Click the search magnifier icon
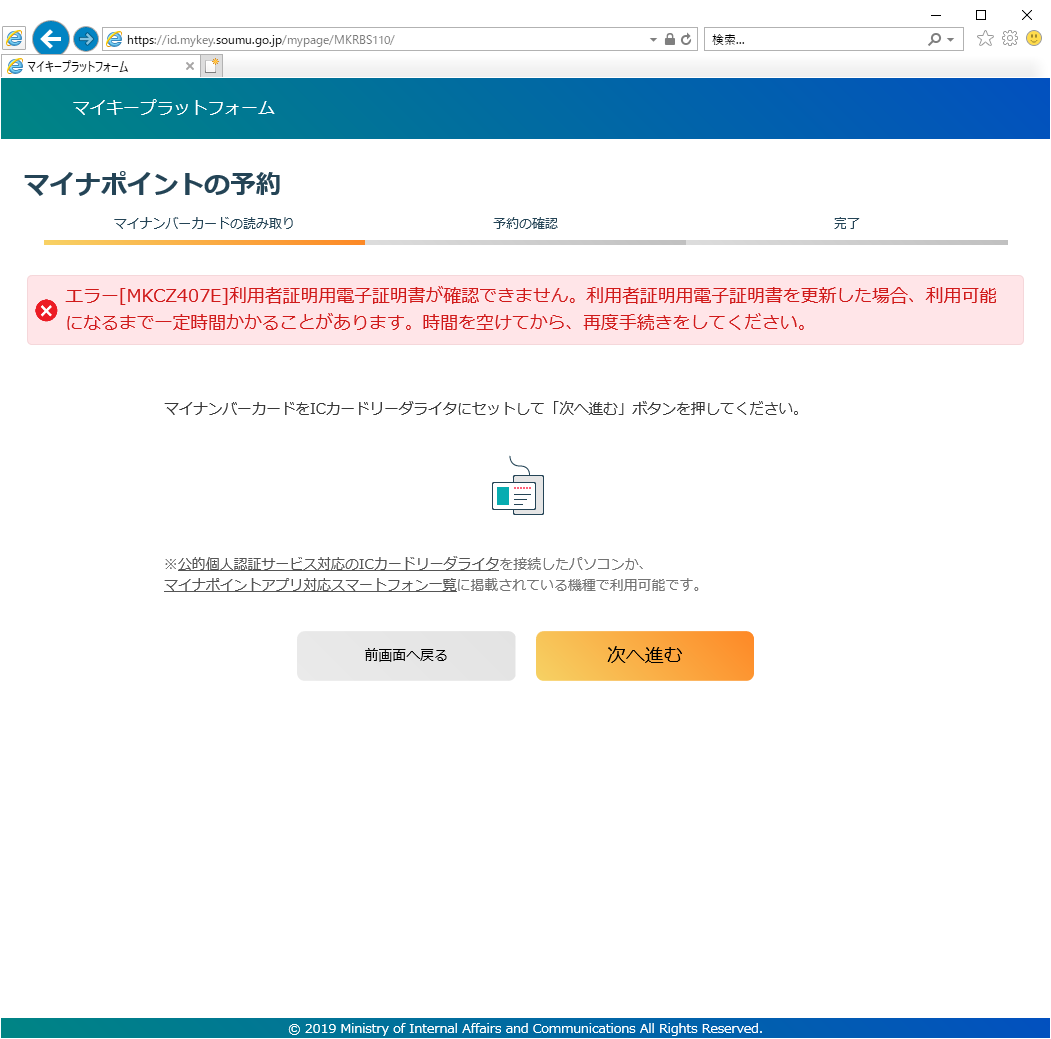 tap(934, 40)
